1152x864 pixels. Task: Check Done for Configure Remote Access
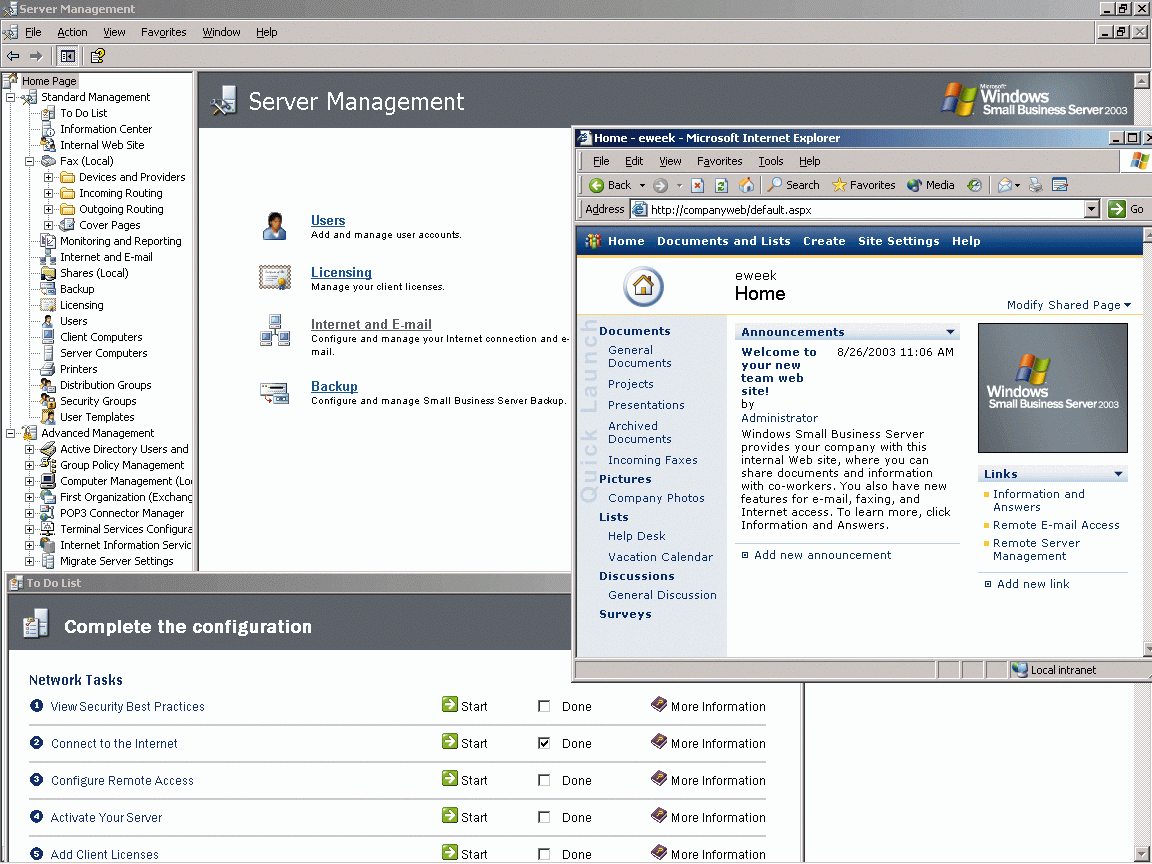pos(544,780)
